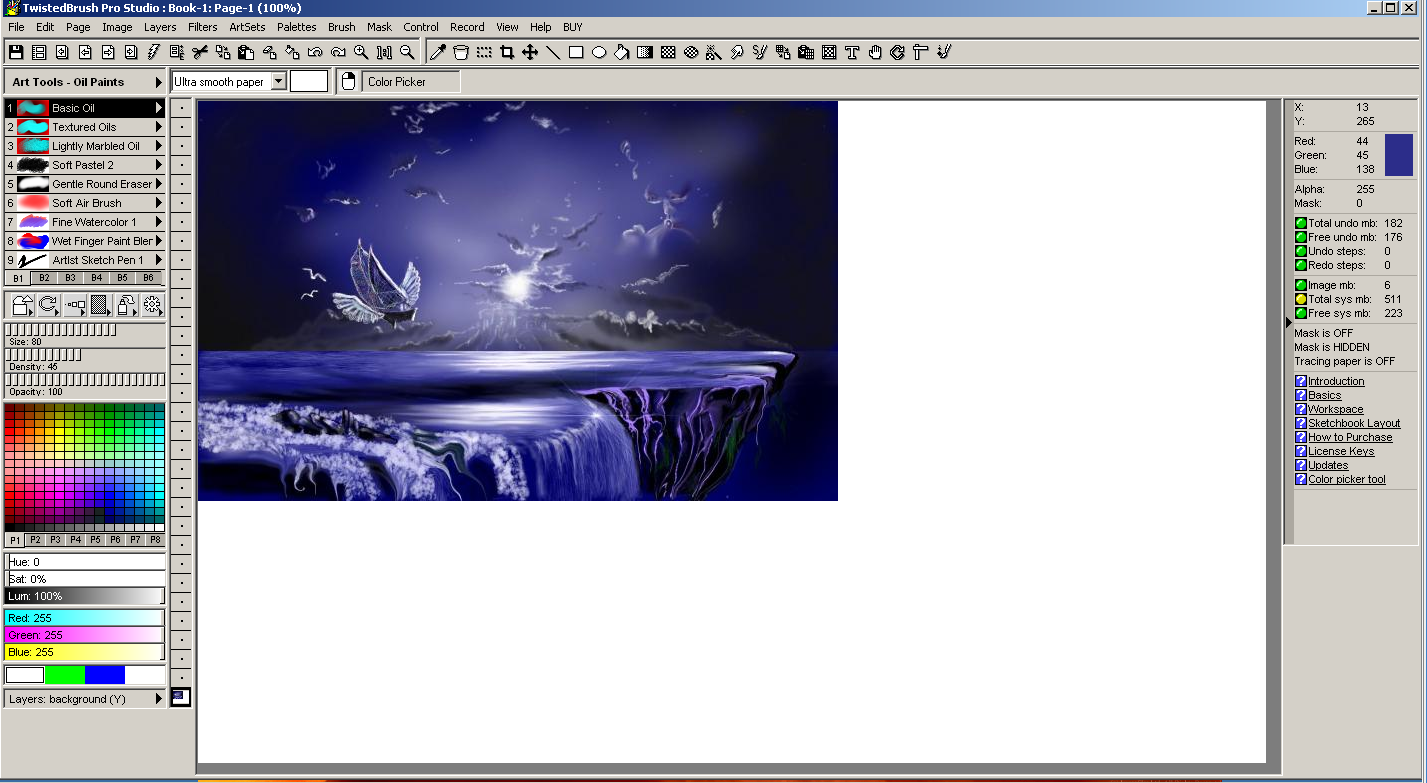Select the Textured Oils brush
The height and width of the screenshot is (783, 1427).
click(84, 127)
